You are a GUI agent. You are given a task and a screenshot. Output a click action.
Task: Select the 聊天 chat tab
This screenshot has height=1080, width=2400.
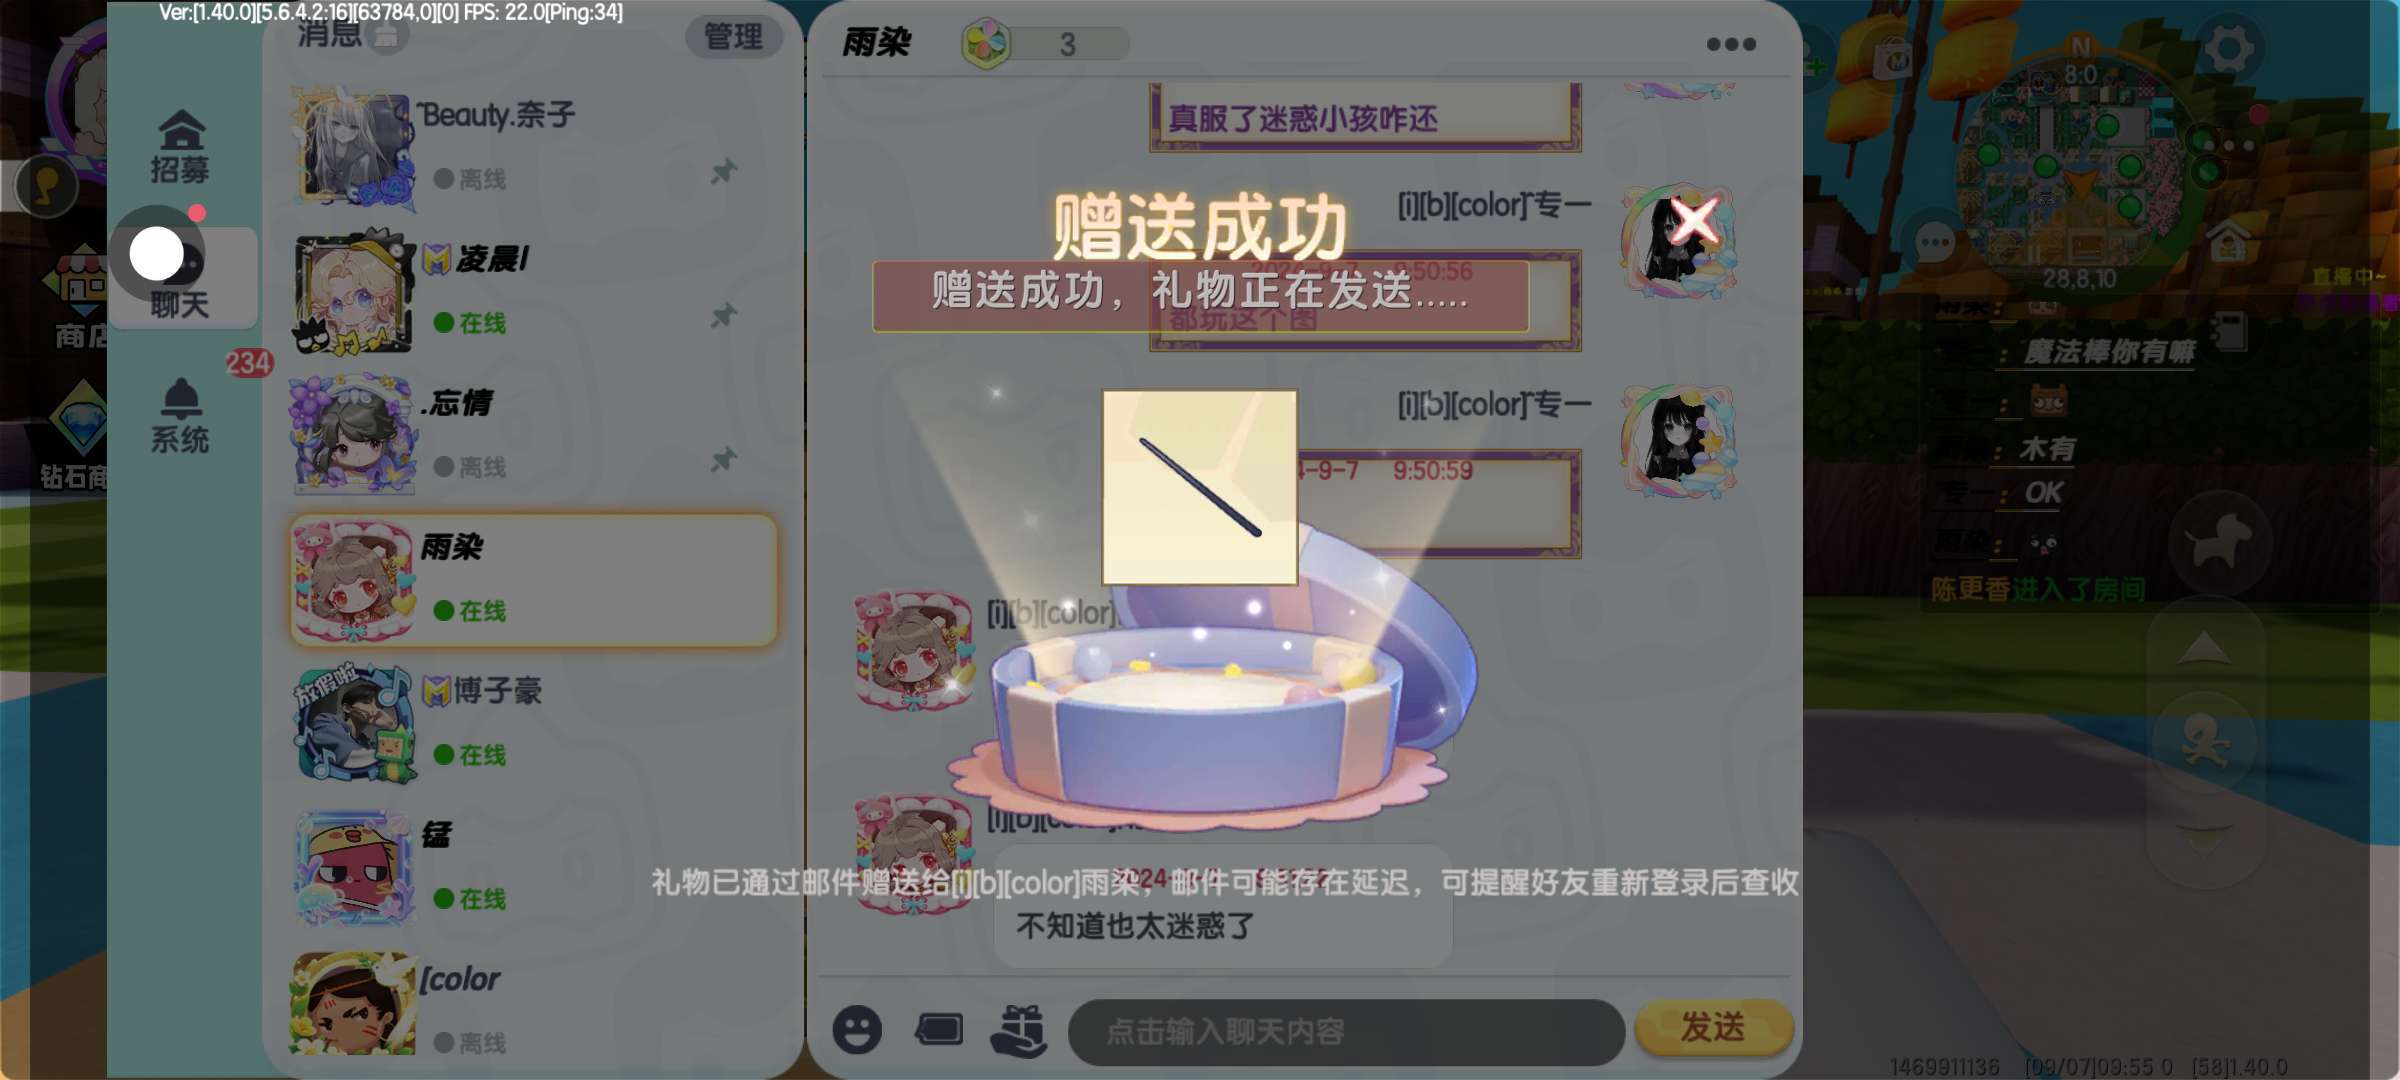[x=181, y=278]
